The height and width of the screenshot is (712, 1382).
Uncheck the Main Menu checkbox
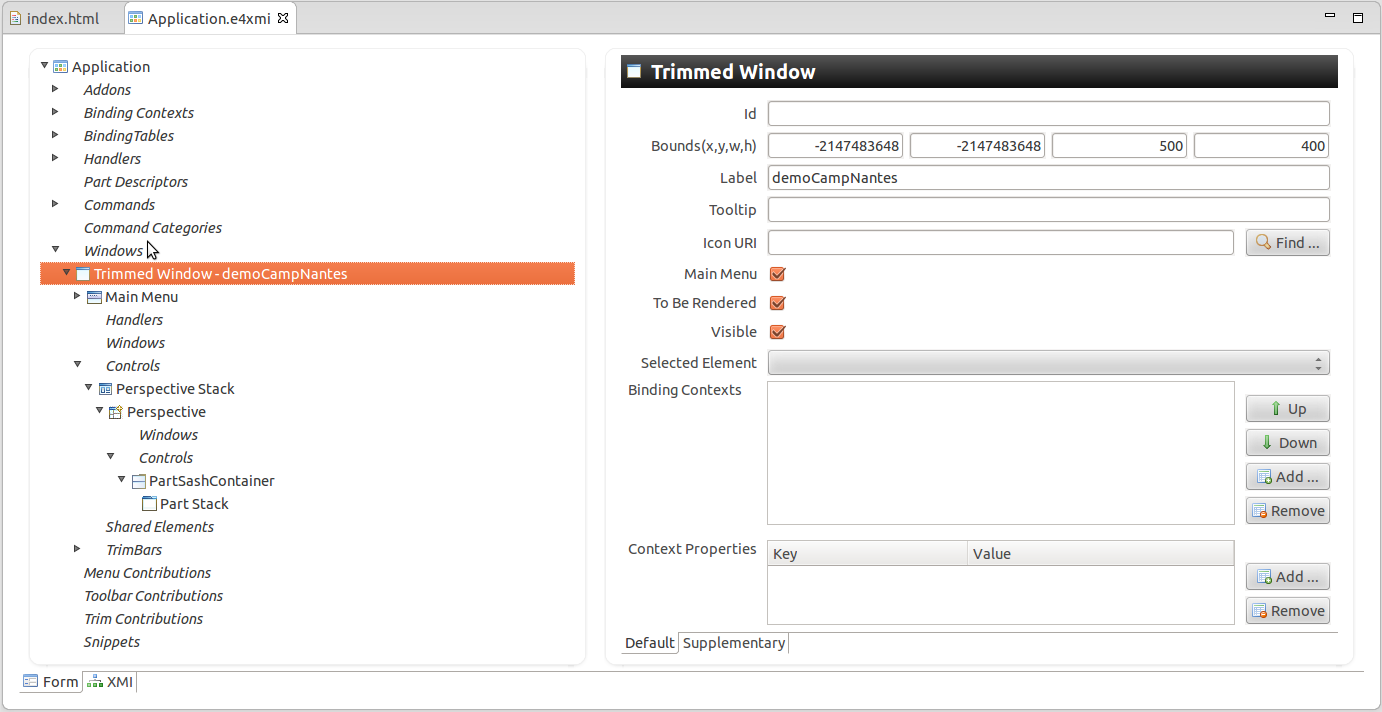coord(777,274)
